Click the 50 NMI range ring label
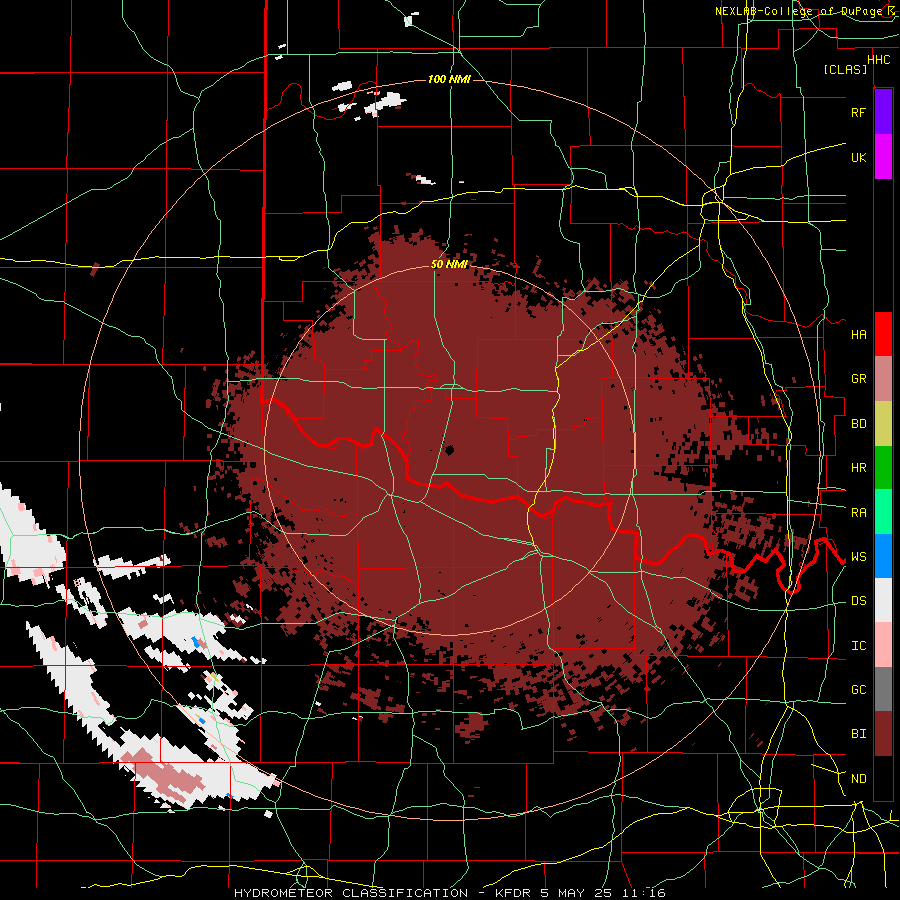900x900 pixels. (449, 264)
